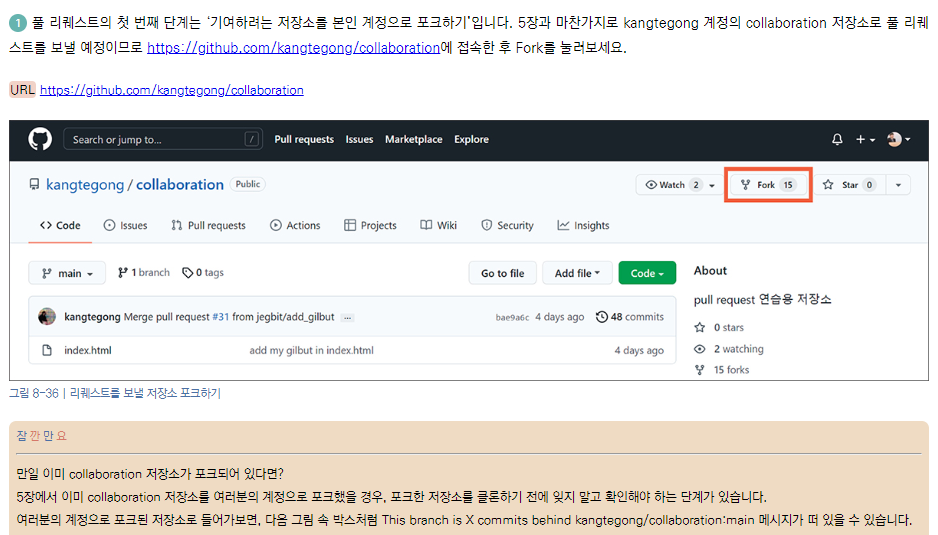The height and width of the screenshot is (535, 938).
Task: Open the Add file dropdown
Action: point(577,273)
